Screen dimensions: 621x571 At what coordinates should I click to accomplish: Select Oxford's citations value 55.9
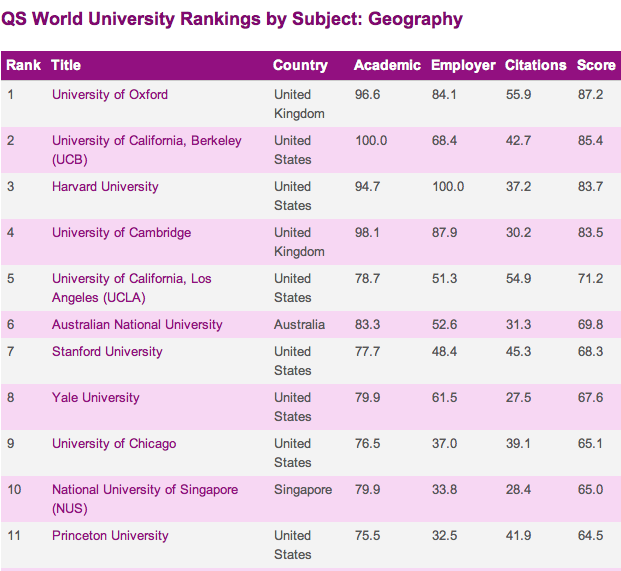point(518,95)
